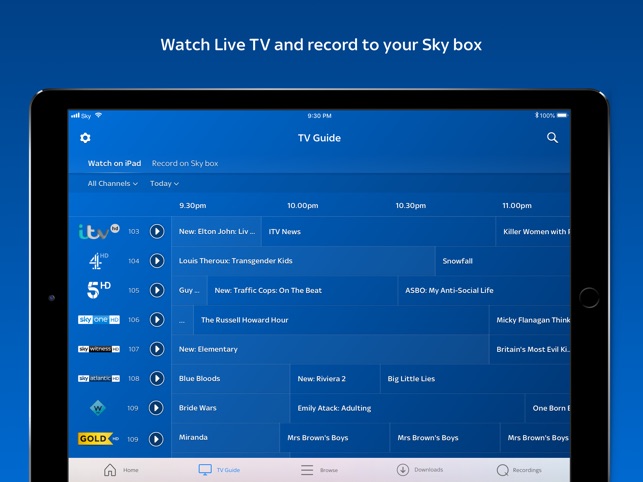Click the TV Guide page title

[x=319, y=138]
